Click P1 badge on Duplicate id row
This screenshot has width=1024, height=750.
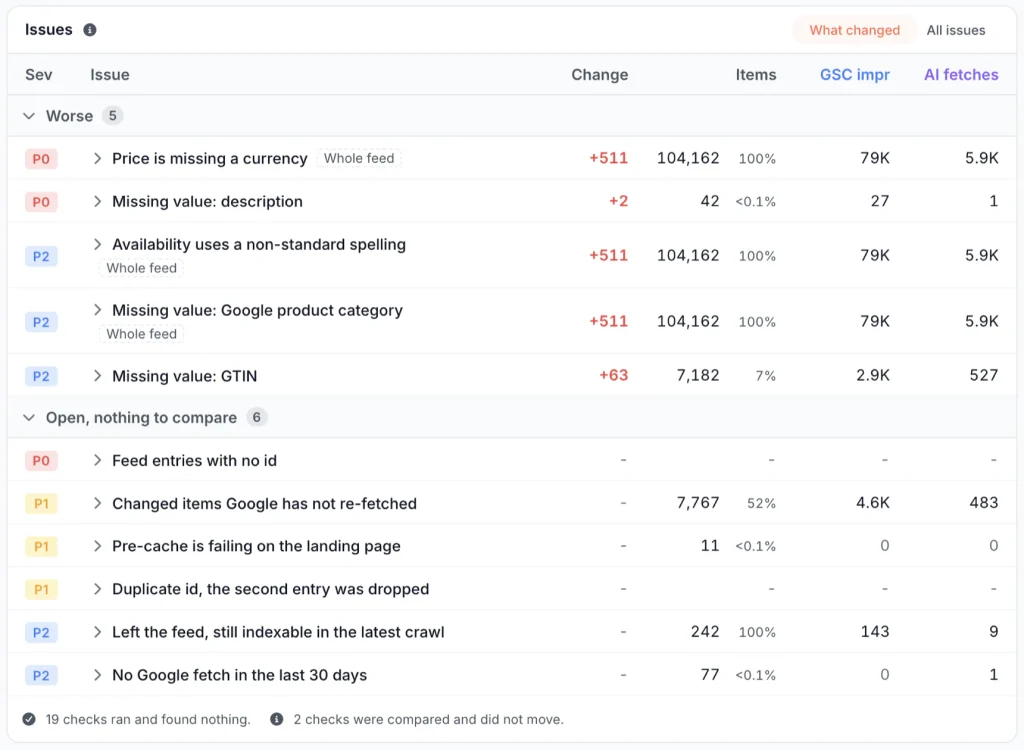pyautogui.click(x=41, y=589)
